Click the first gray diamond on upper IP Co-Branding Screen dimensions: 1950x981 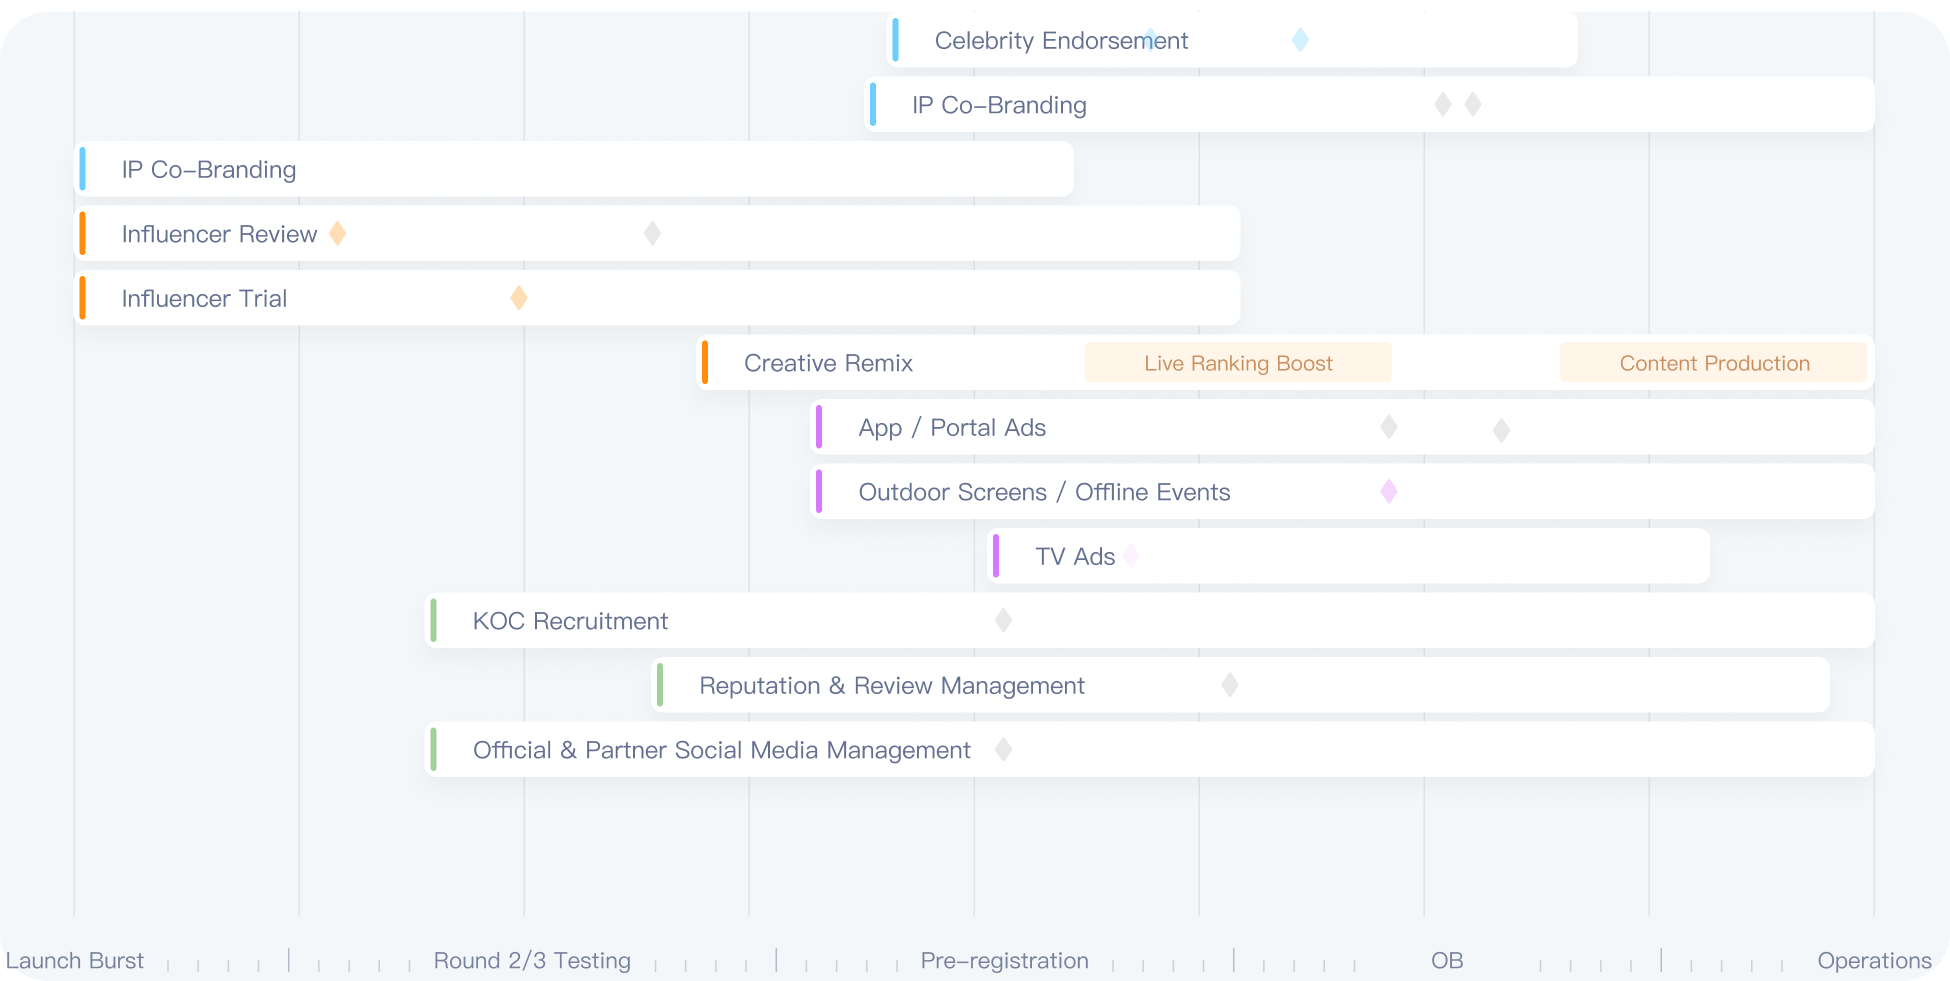[1442, 104]
